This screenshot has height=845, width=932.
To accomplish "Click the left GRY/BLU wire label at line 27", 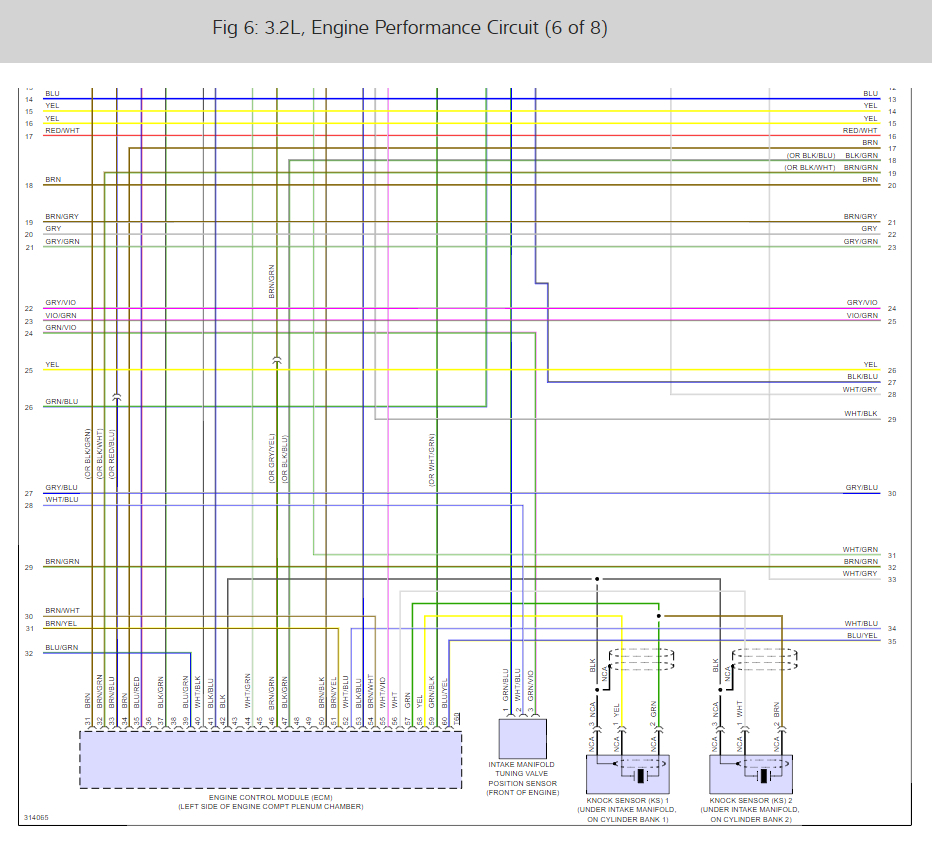I will tap(61, 487).
